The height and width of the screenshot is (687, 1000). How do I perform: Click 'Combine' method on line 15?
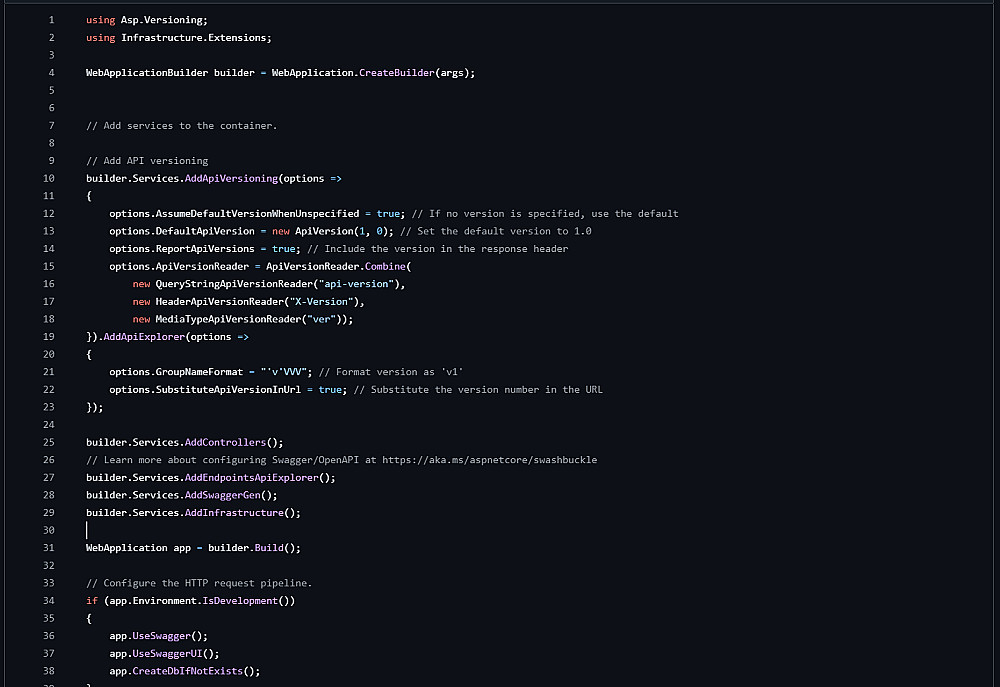385,266
